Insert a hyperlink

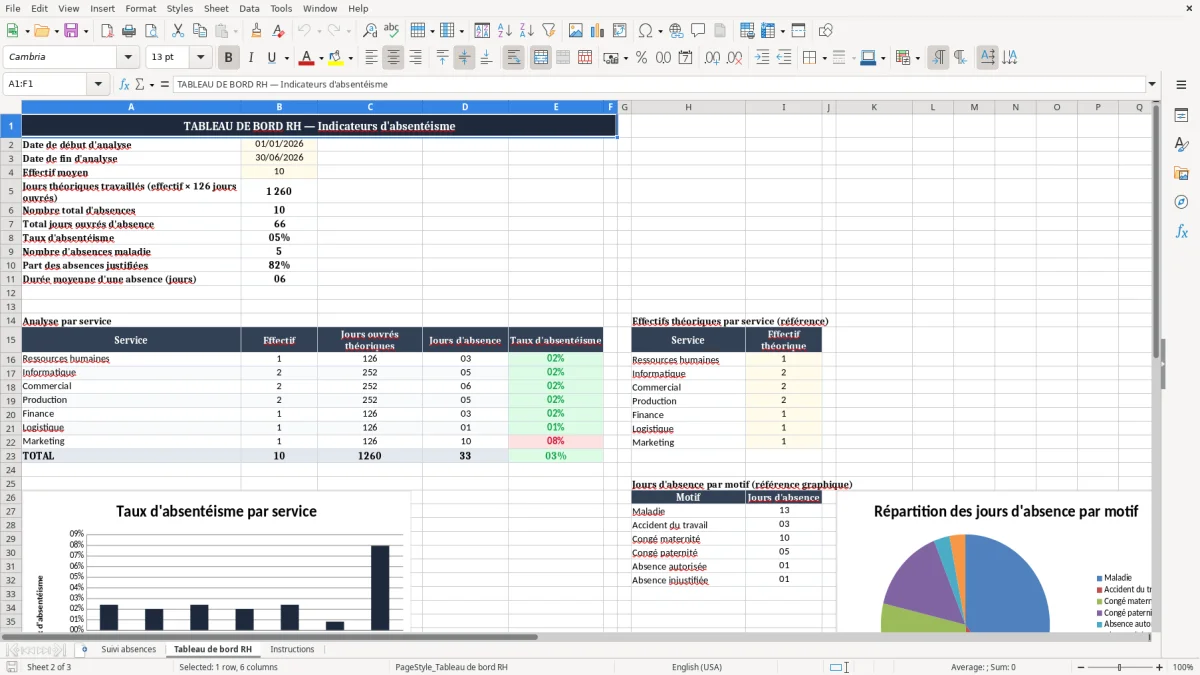click(676, 31)
